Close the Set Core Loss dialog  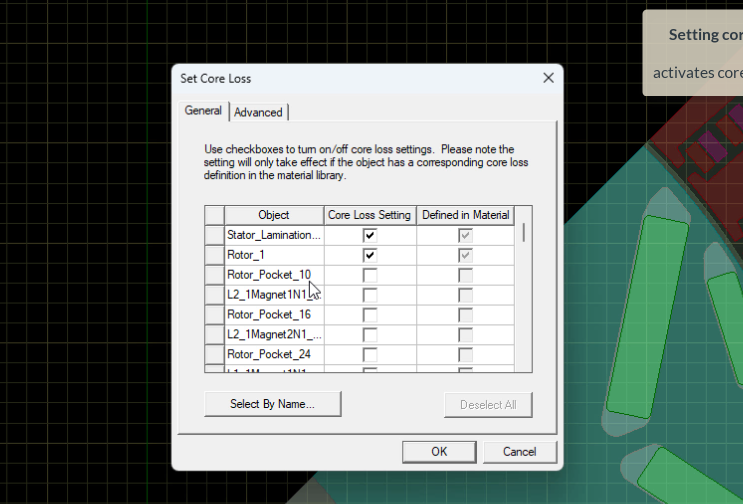tap(548, 78)
